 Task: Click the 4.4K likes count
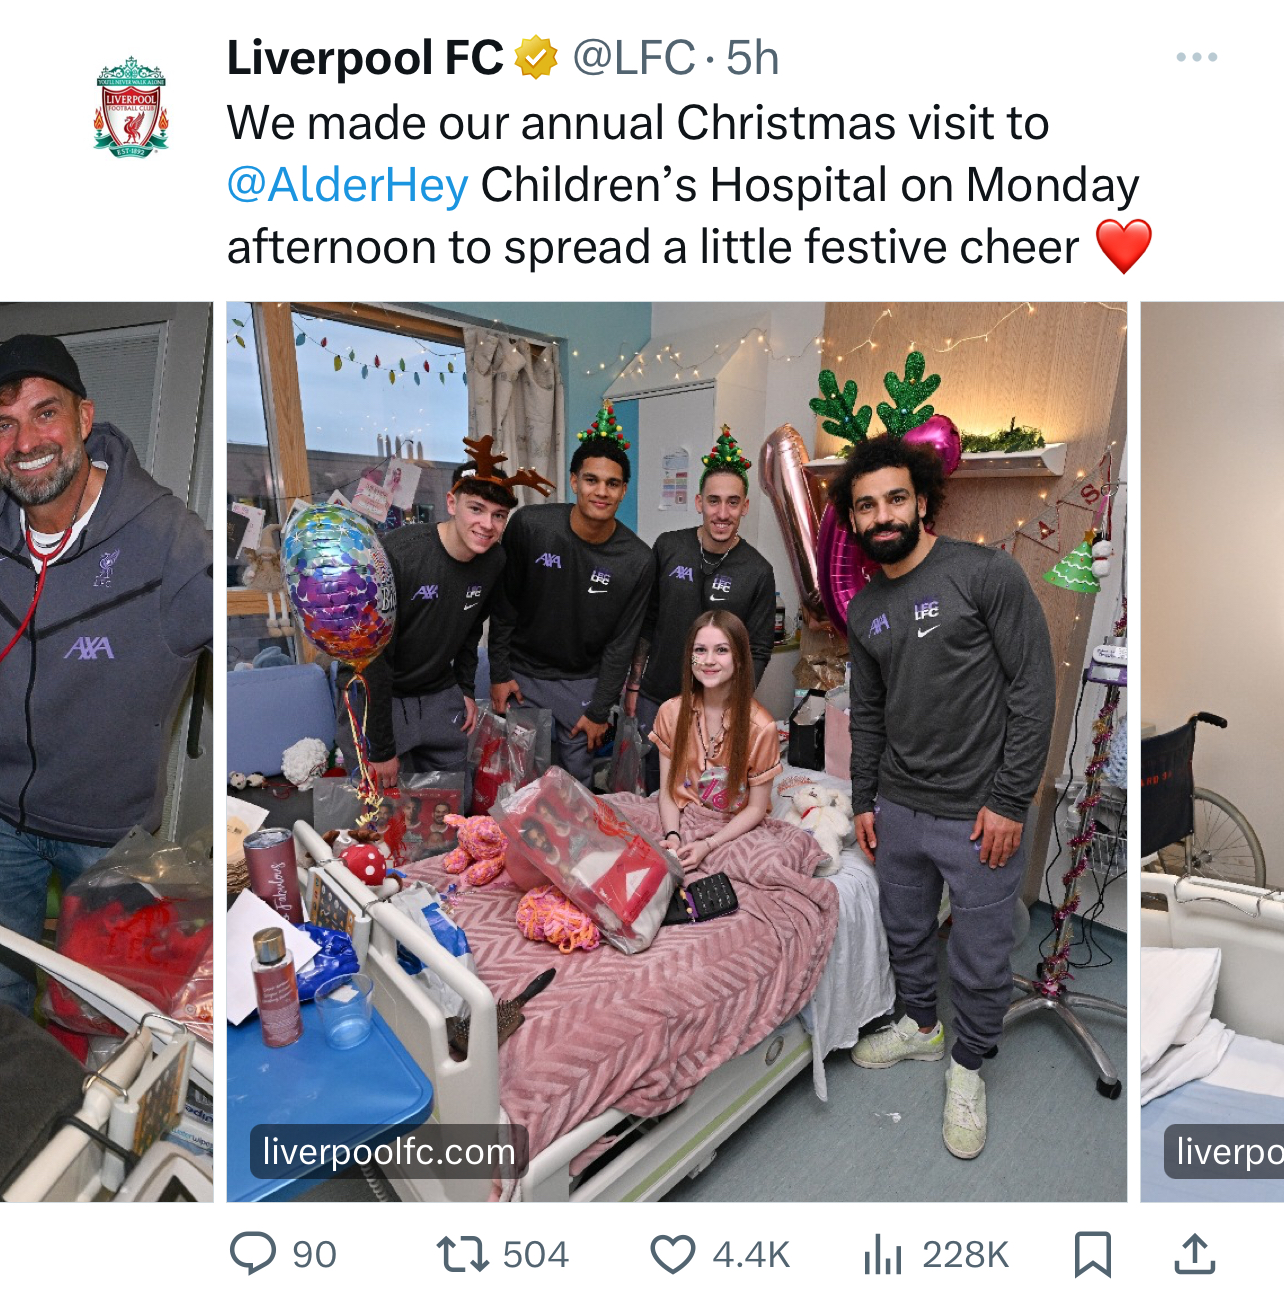click(x=751, y=1254)
